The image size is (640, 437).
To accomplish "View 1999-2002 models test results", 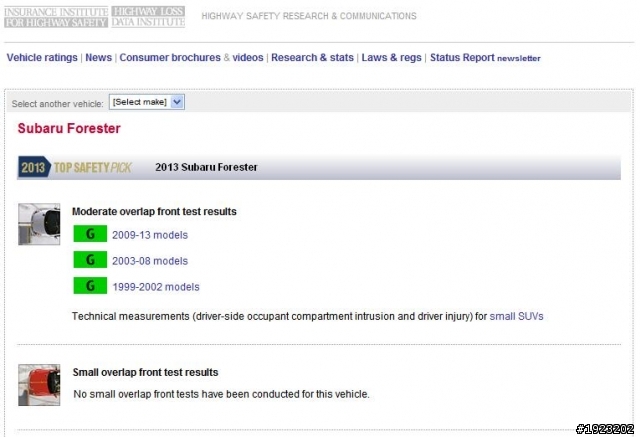I will click(156, 287).
